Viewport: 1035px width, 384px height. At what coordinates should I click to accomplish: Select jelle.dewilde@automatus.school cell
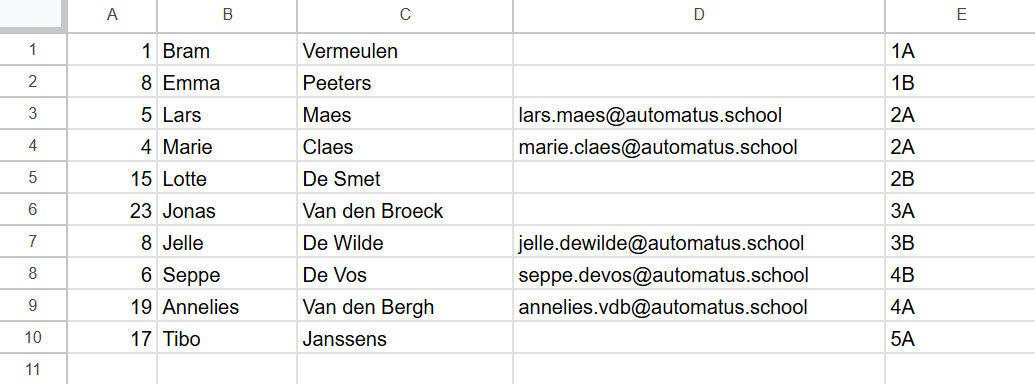pyautogui.click(x=699, y=242)
